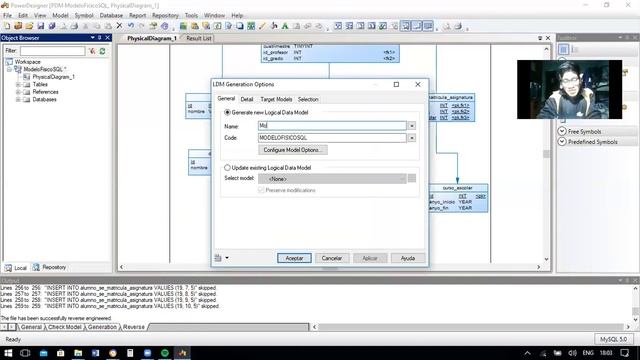
Task: Click the green refresh icon beside the Filter field
Action: 102,51
